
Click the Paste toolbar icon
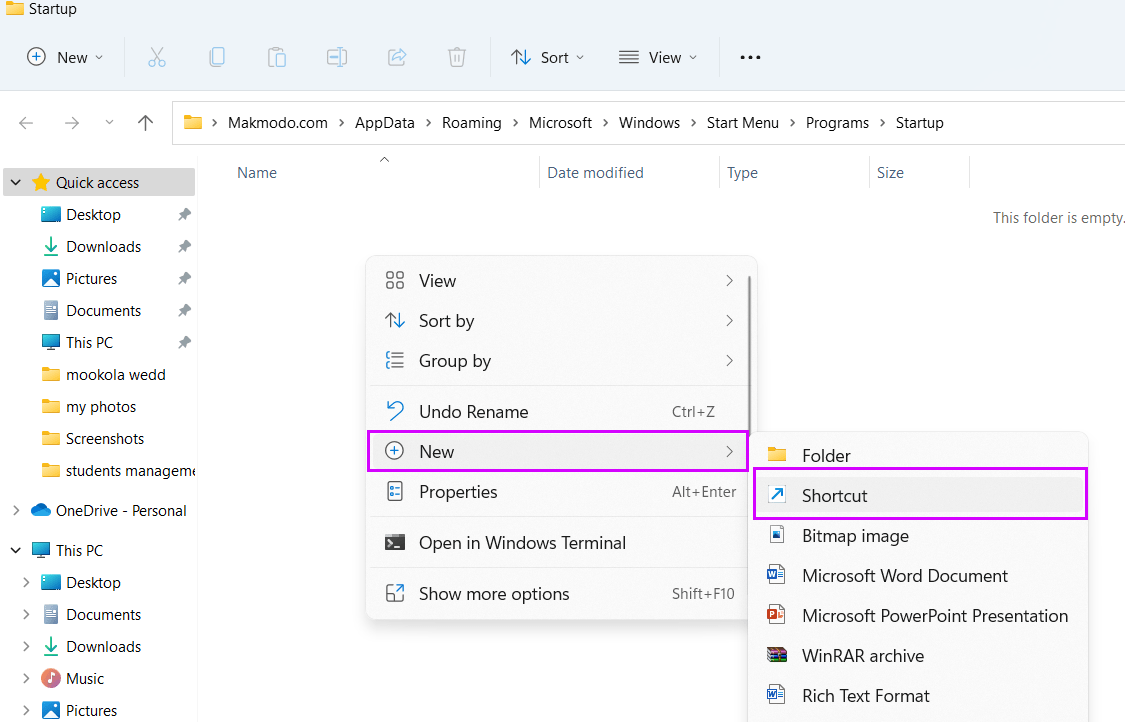[277, 57]
